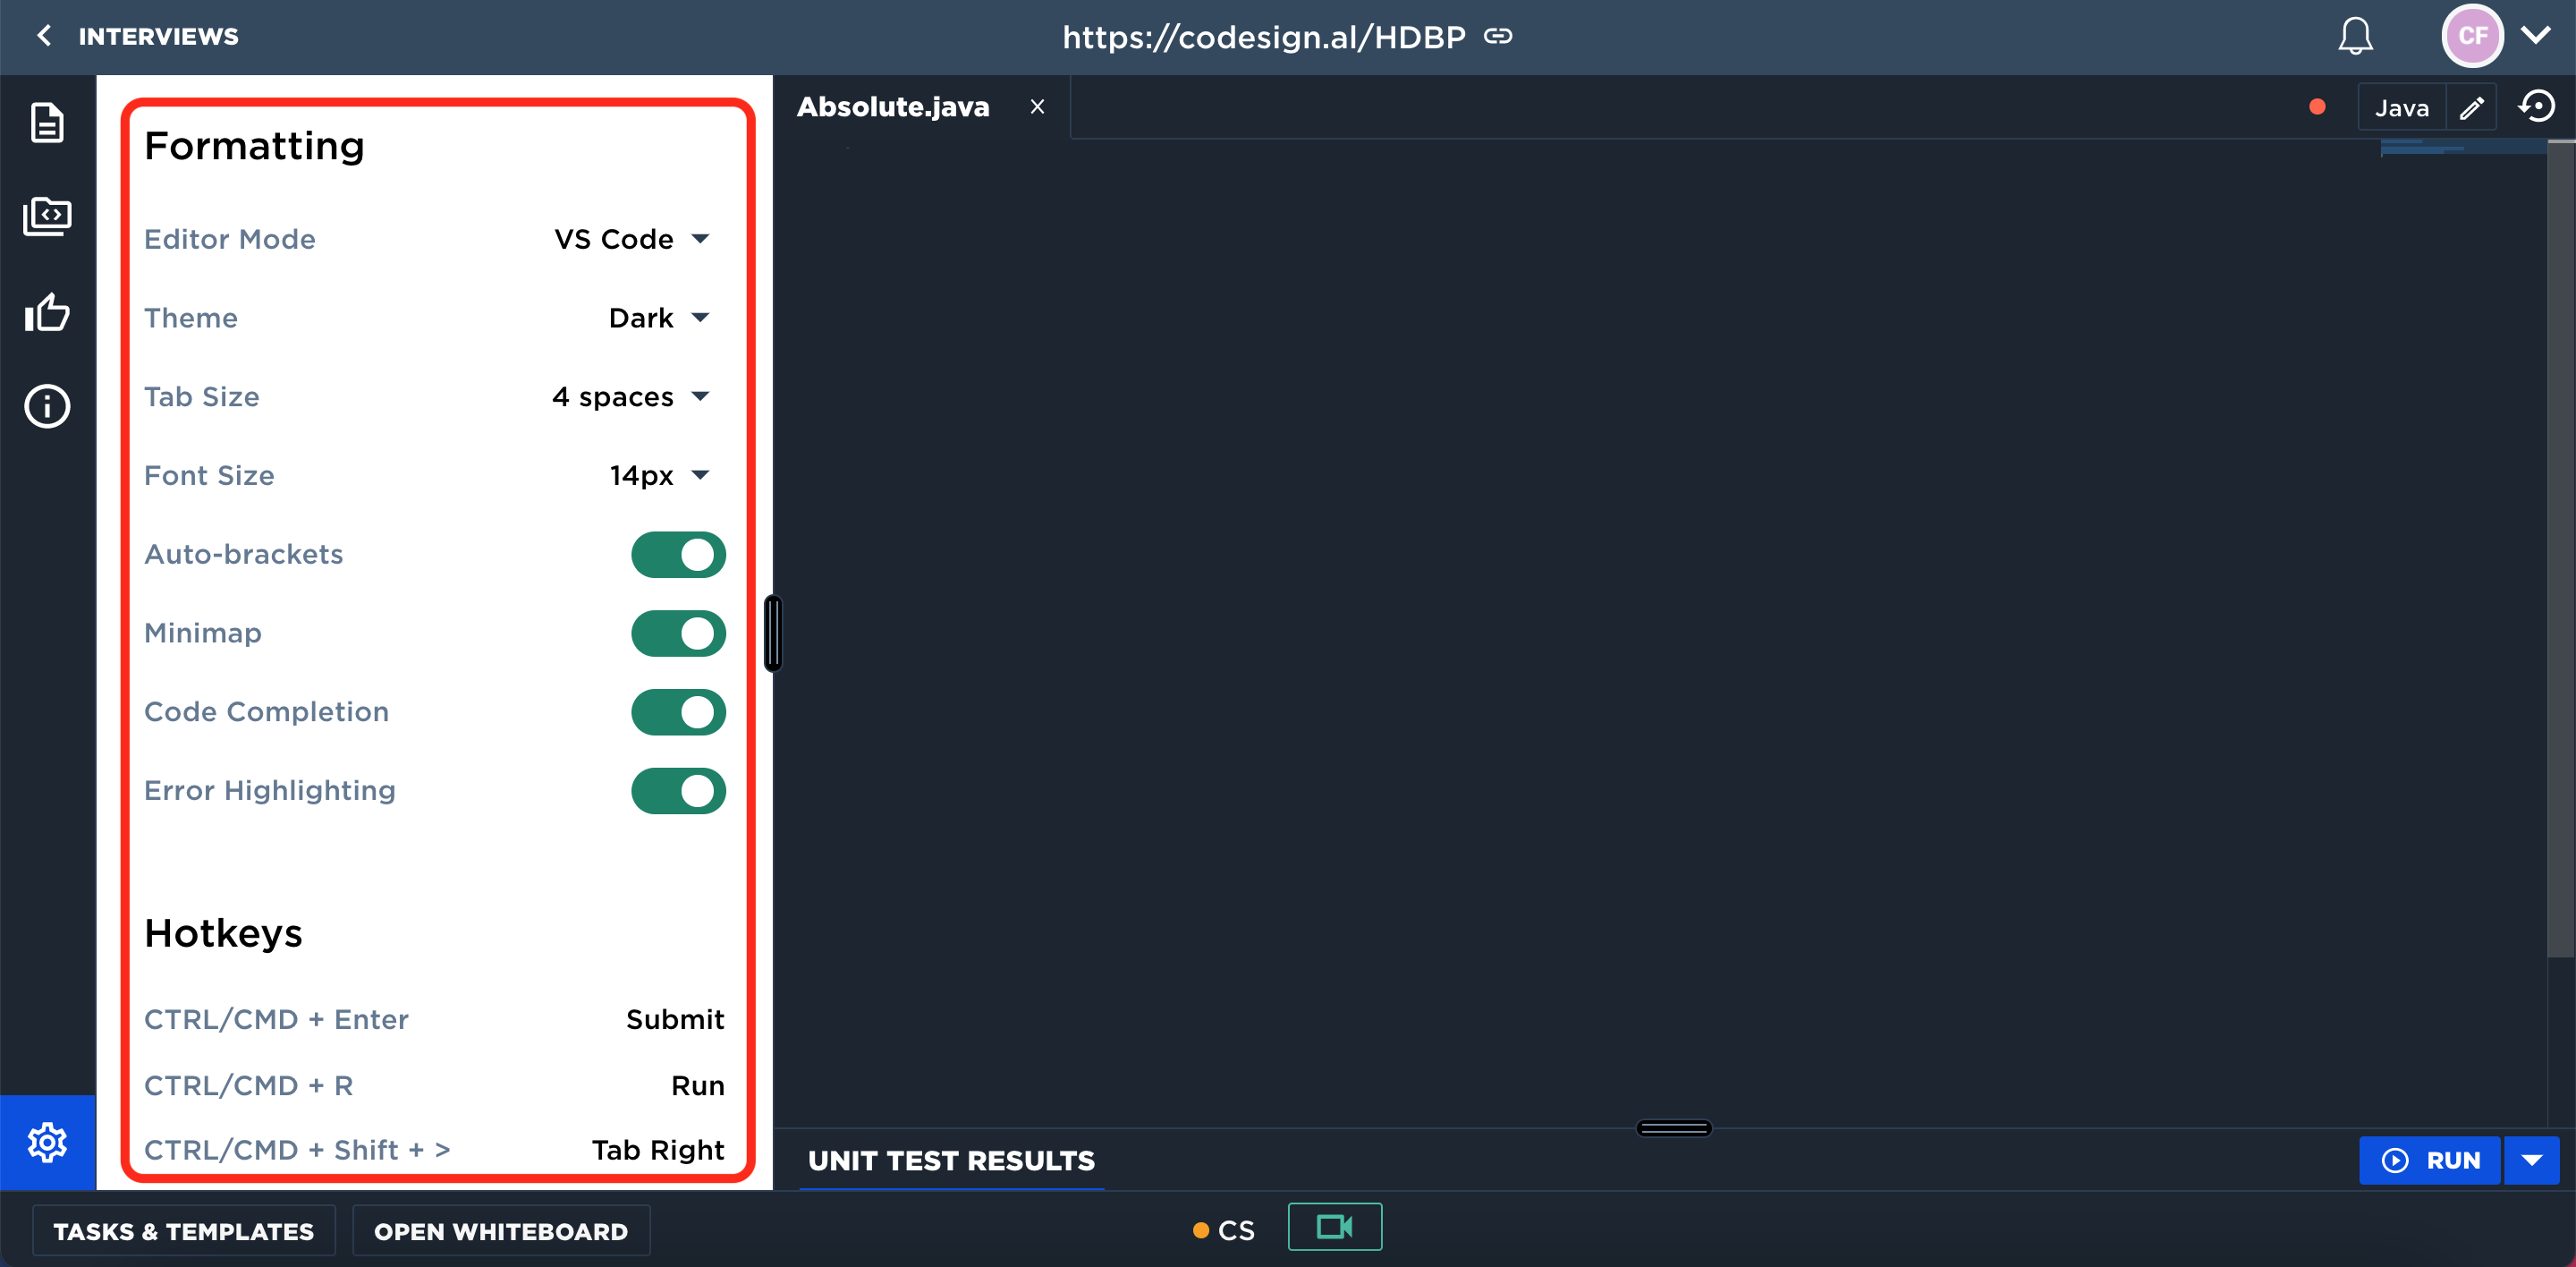Click the horizontal results resize handle
The image size is (2576, 1267).
click(x=1674, y=1128)
